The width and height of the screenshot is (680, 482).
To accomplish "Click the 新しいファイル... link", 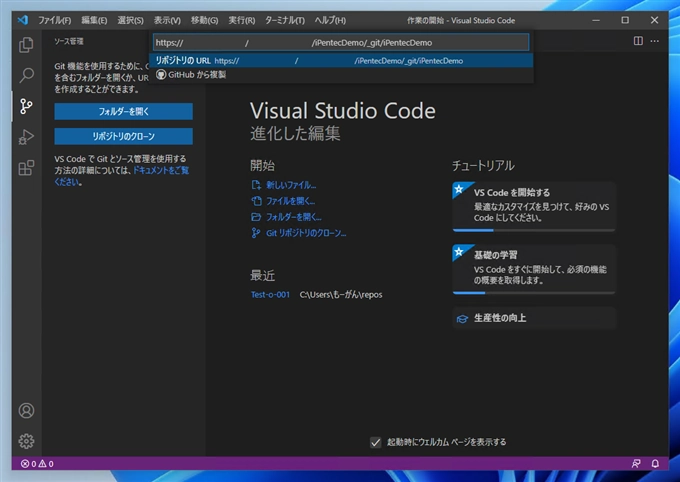I will (x=291, y=185).
